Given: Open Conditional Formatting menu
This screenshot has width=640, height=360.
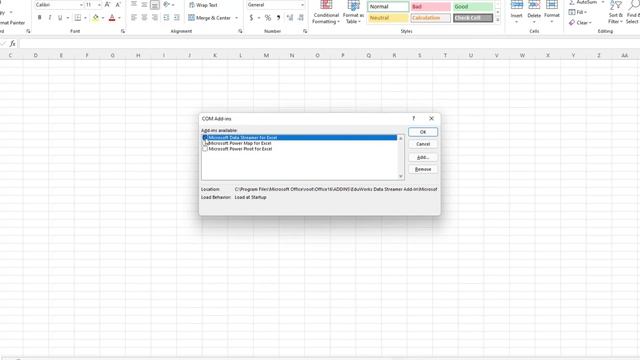Looking at the screenshot, I should pyautogui.click(x=326, y=12).
